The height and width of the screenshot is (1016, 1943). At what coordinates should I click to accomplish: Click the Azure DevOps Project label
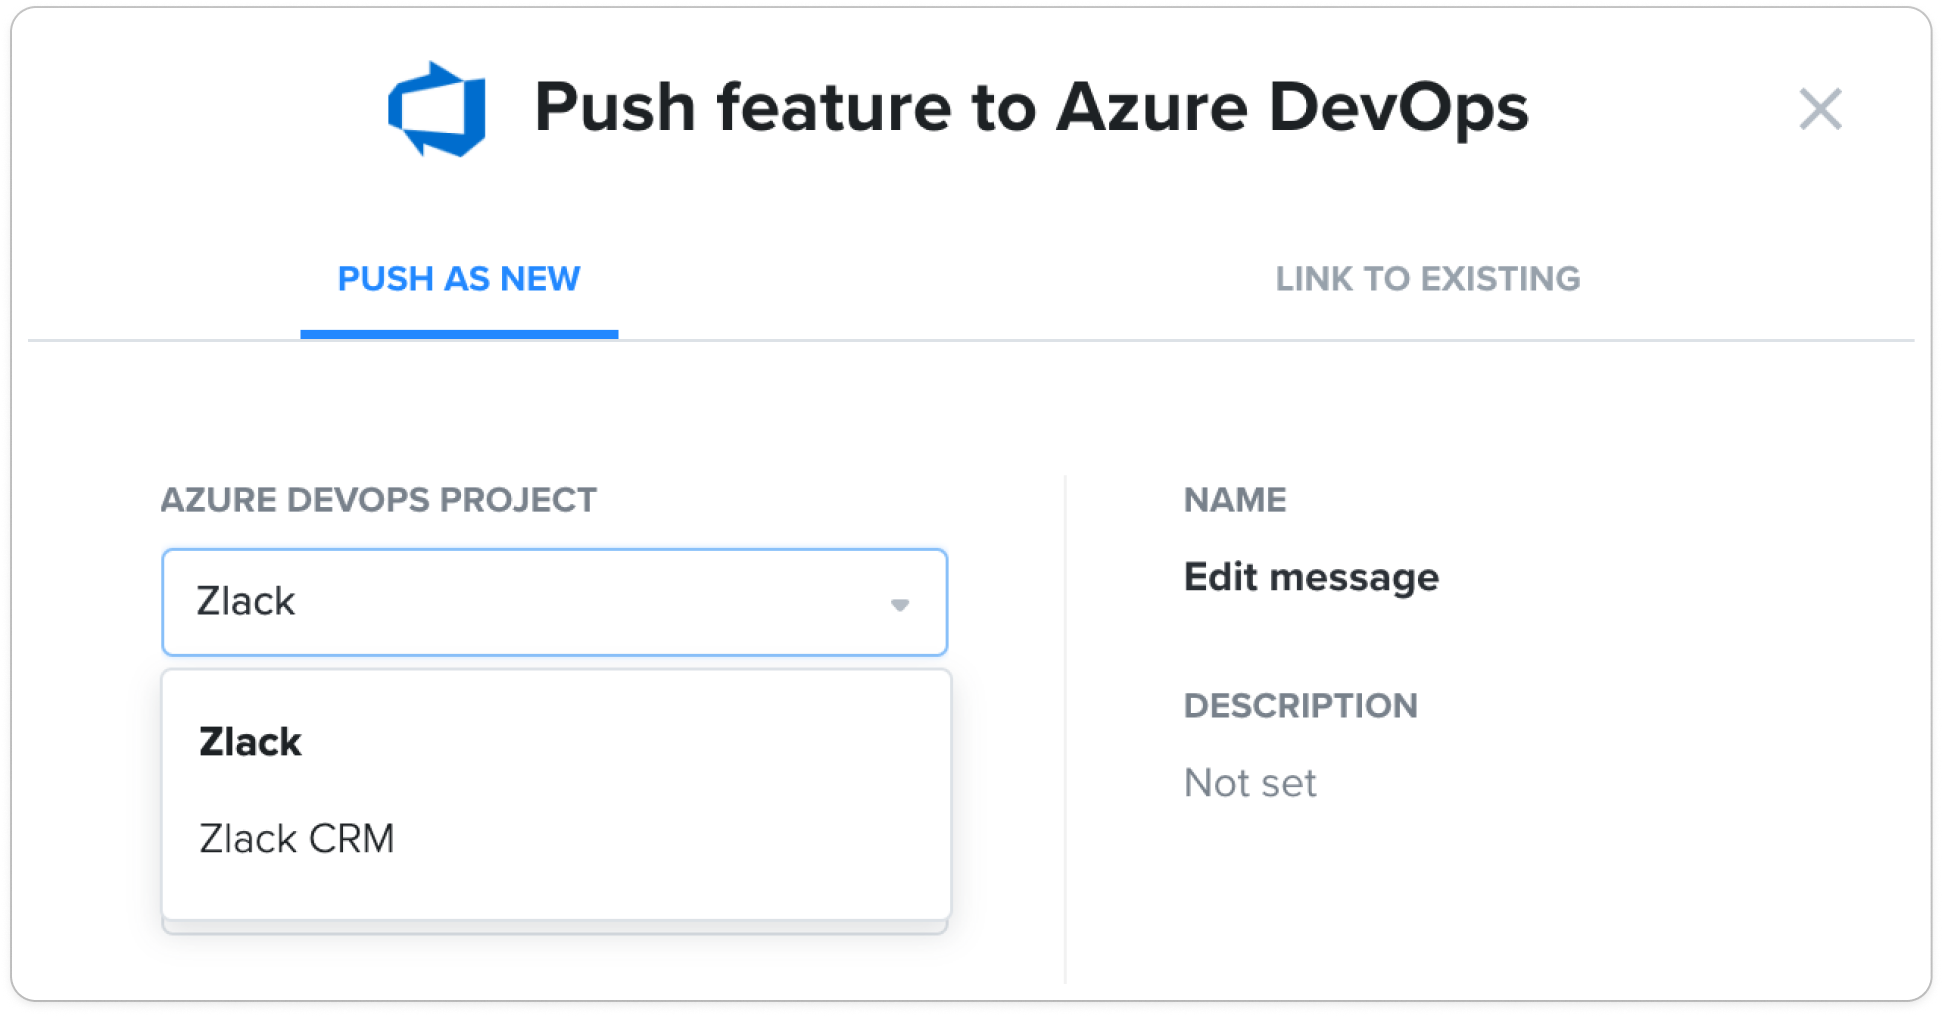tap(379, 500)
